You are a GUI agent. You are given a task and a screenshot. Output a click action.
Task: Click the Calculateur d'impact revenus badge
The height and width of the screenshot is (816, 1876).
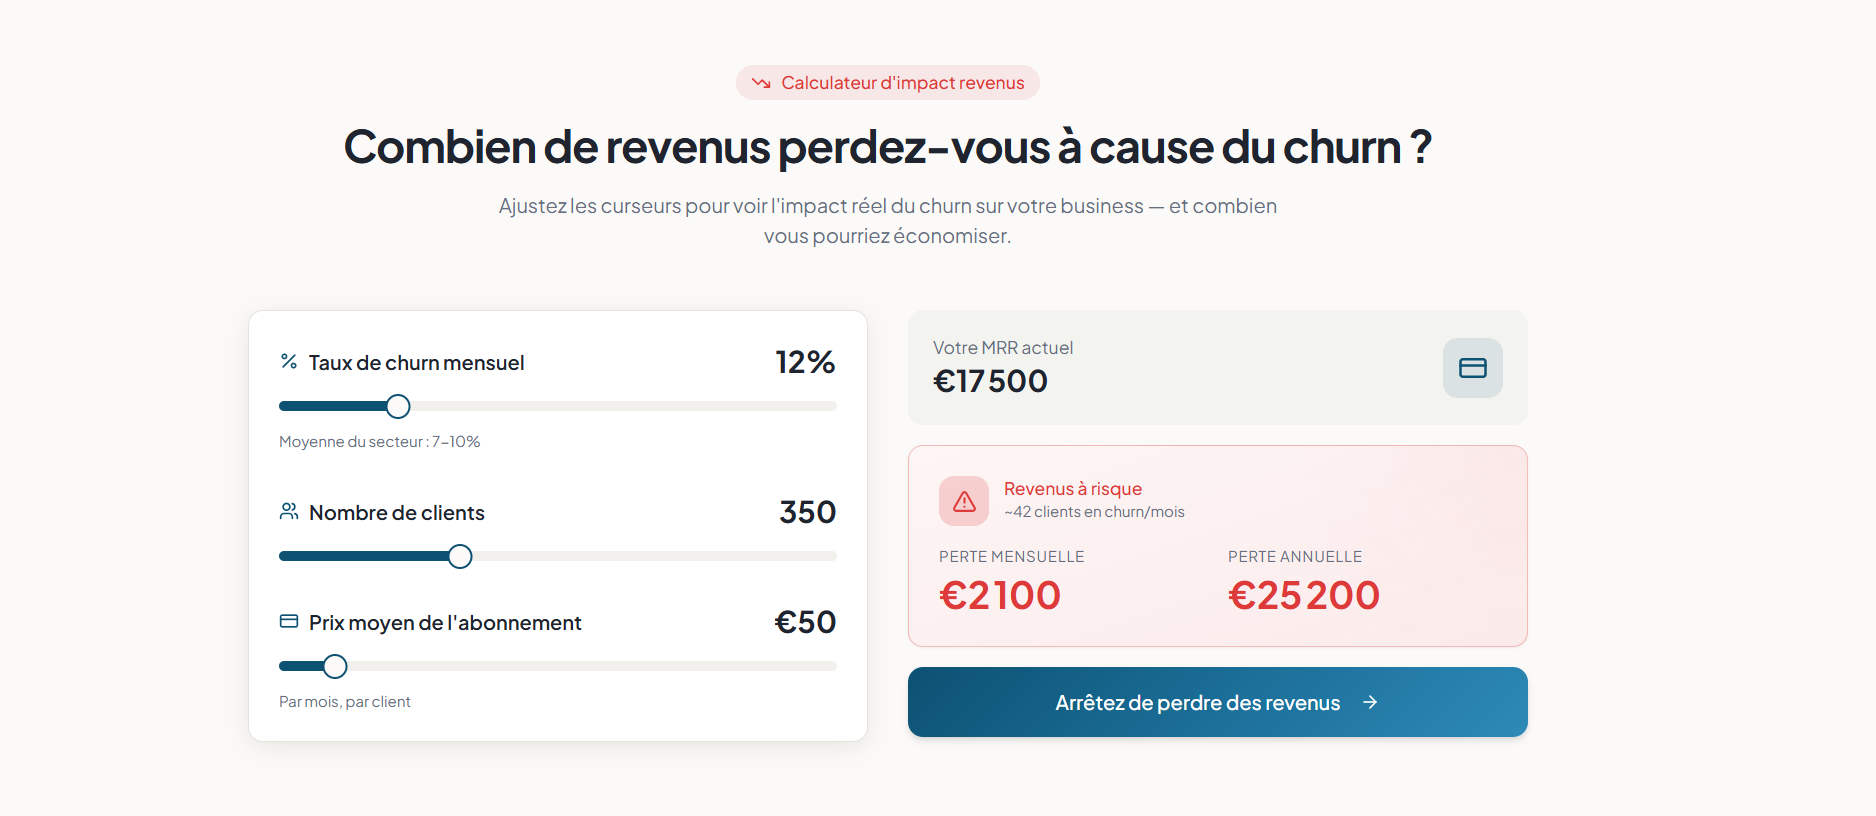tap(888, 82)
